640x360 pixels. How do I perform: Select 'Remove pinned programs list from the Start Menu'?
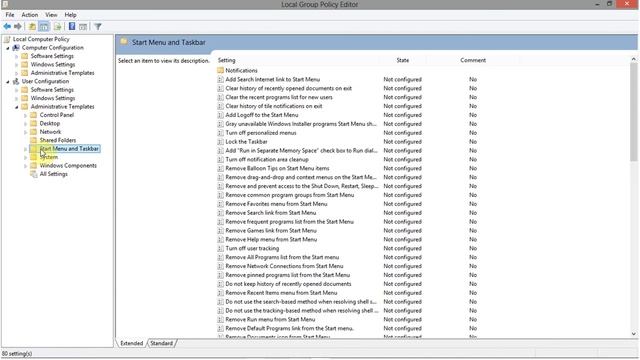pyautogui.click(x=288, y=275)
